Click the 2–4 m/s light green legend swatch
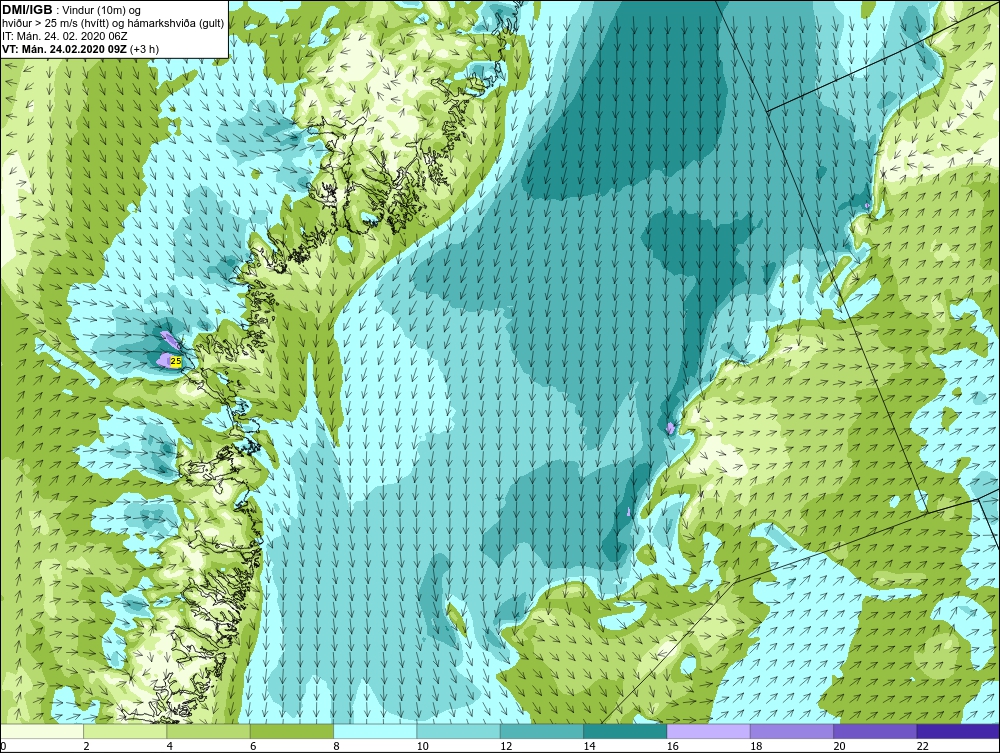This screenshot has height=753, width=1000. pos(125,731)
